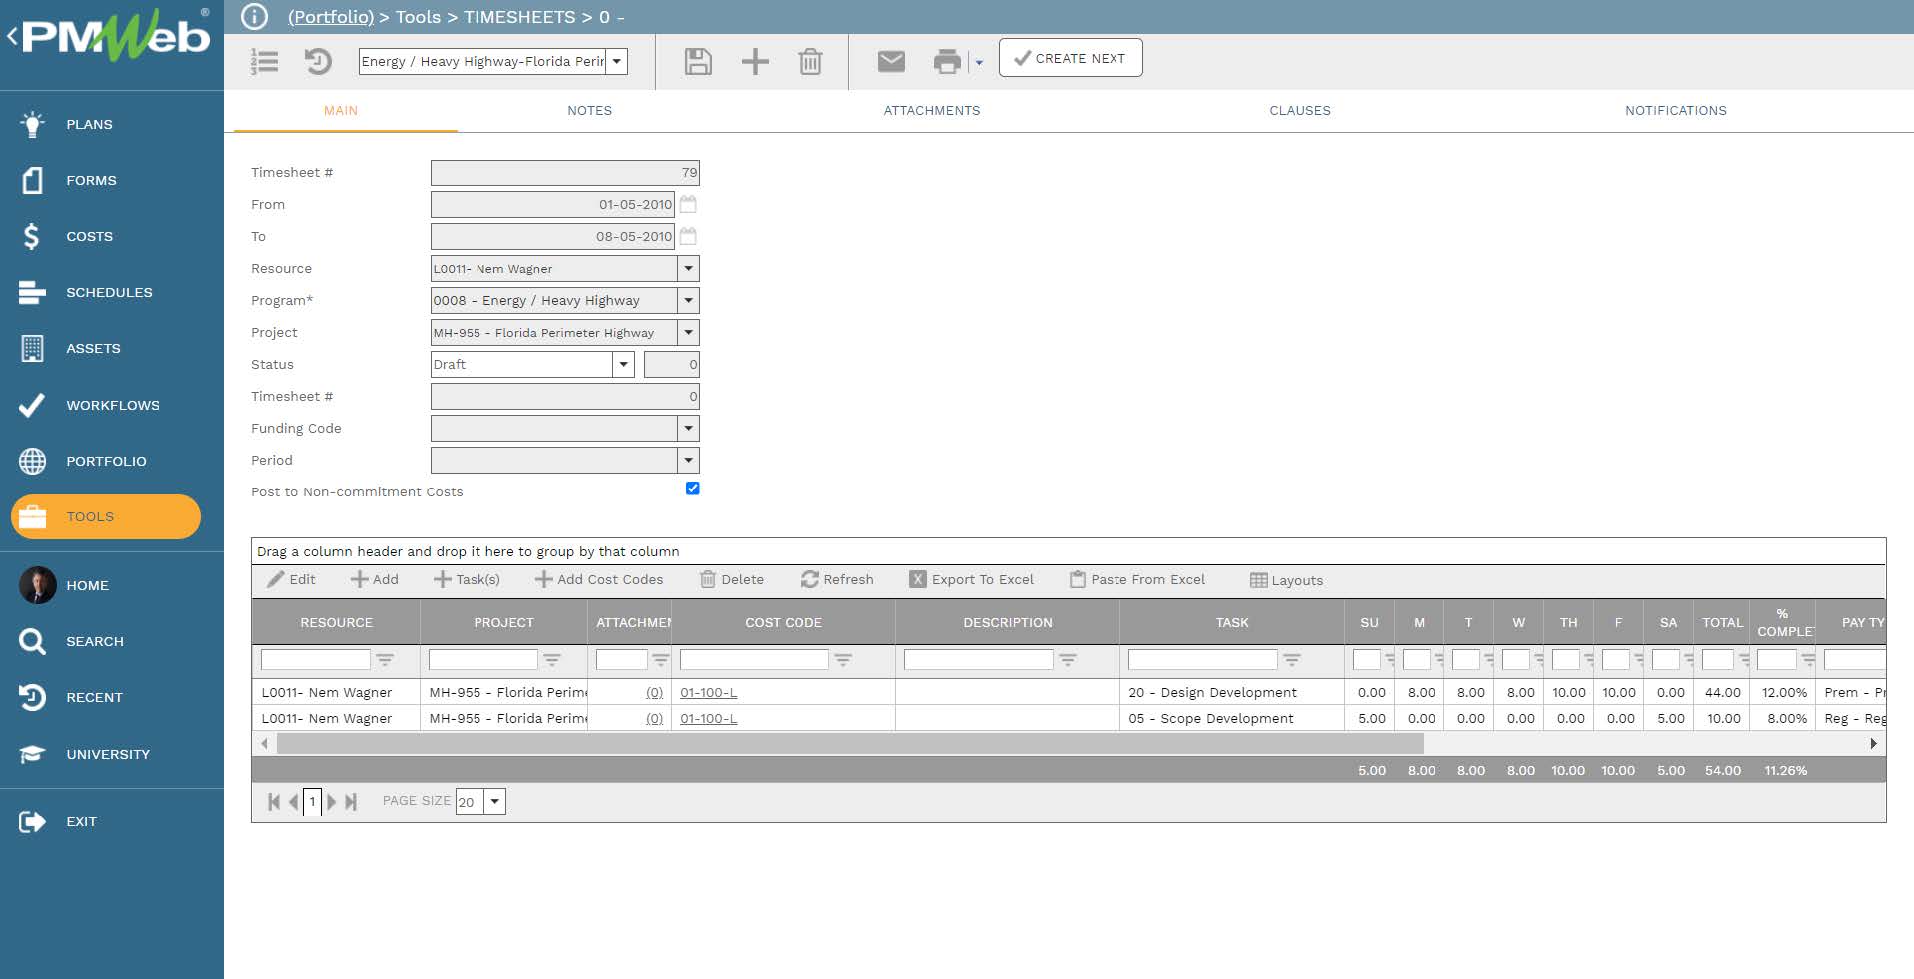Click the RESOURCE column filter icon
The width and height of the screenshot is (1914, 979).
(x=385, y=660)
